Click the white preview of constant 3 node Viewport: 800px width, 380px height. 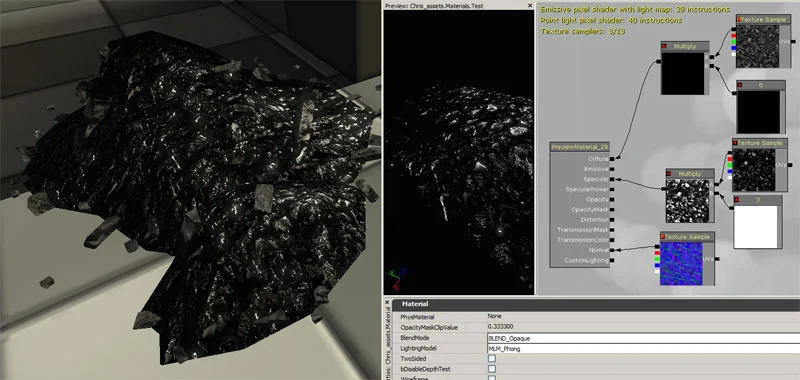[756, 226]
